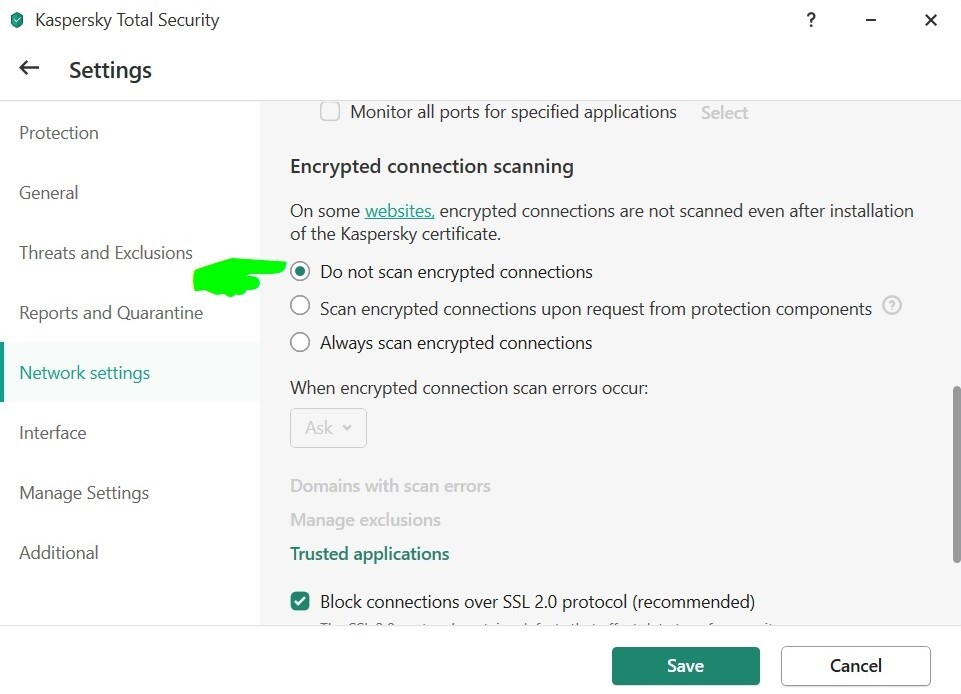The image size is (961, 694).
Task: Click the vertical scrollbar thumb
Action: tap(956, 475)
